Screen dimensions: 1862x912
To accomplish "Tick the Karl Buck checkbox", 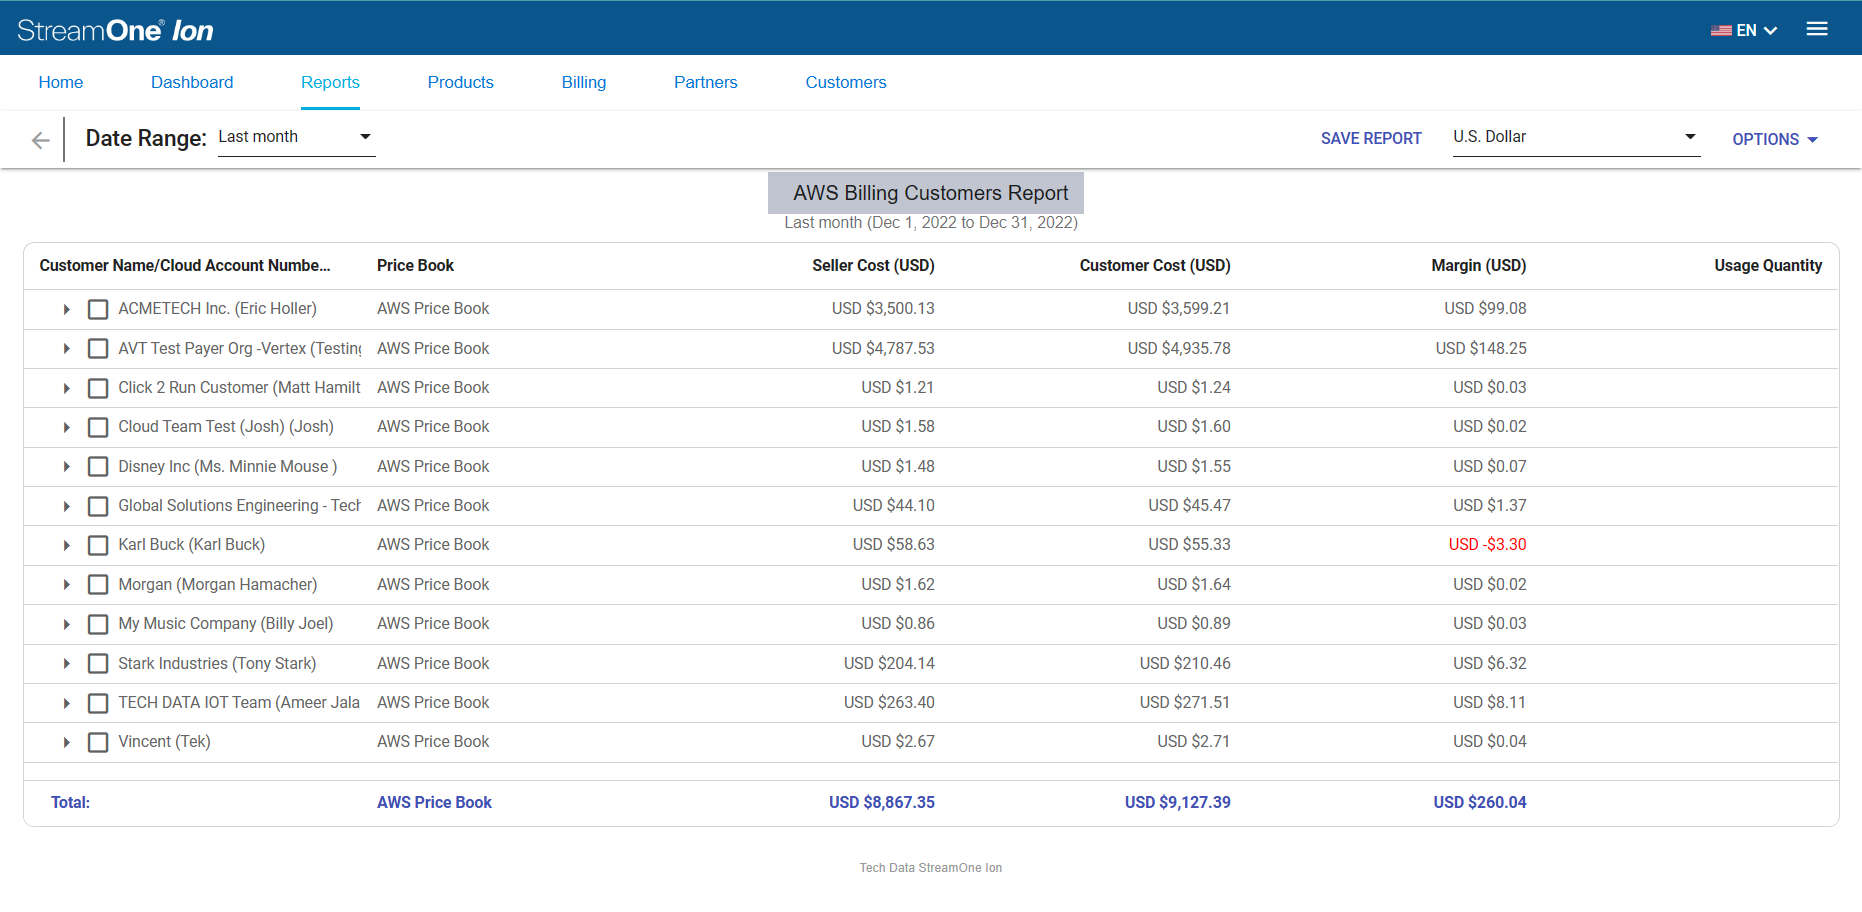I will pos(98,545).
